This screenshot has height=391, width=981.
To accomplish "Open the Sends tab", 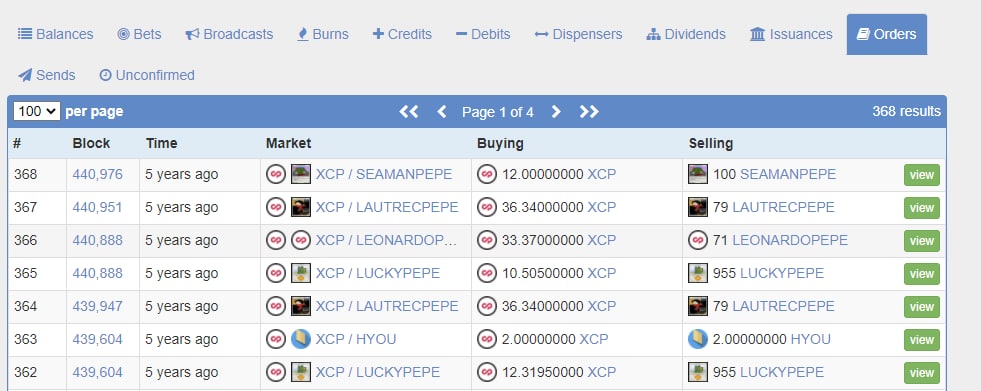I will [x=46, y=75].
